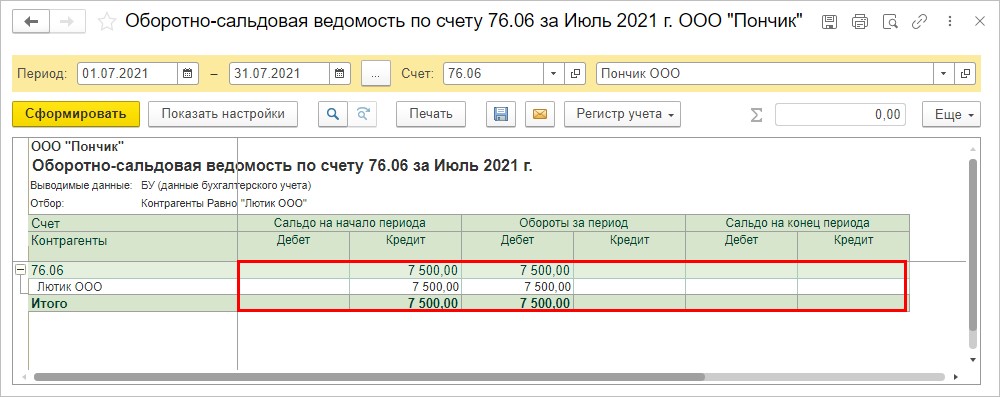Click БУ (данные бухгалтерского учета) text

(x=226, y=186)
